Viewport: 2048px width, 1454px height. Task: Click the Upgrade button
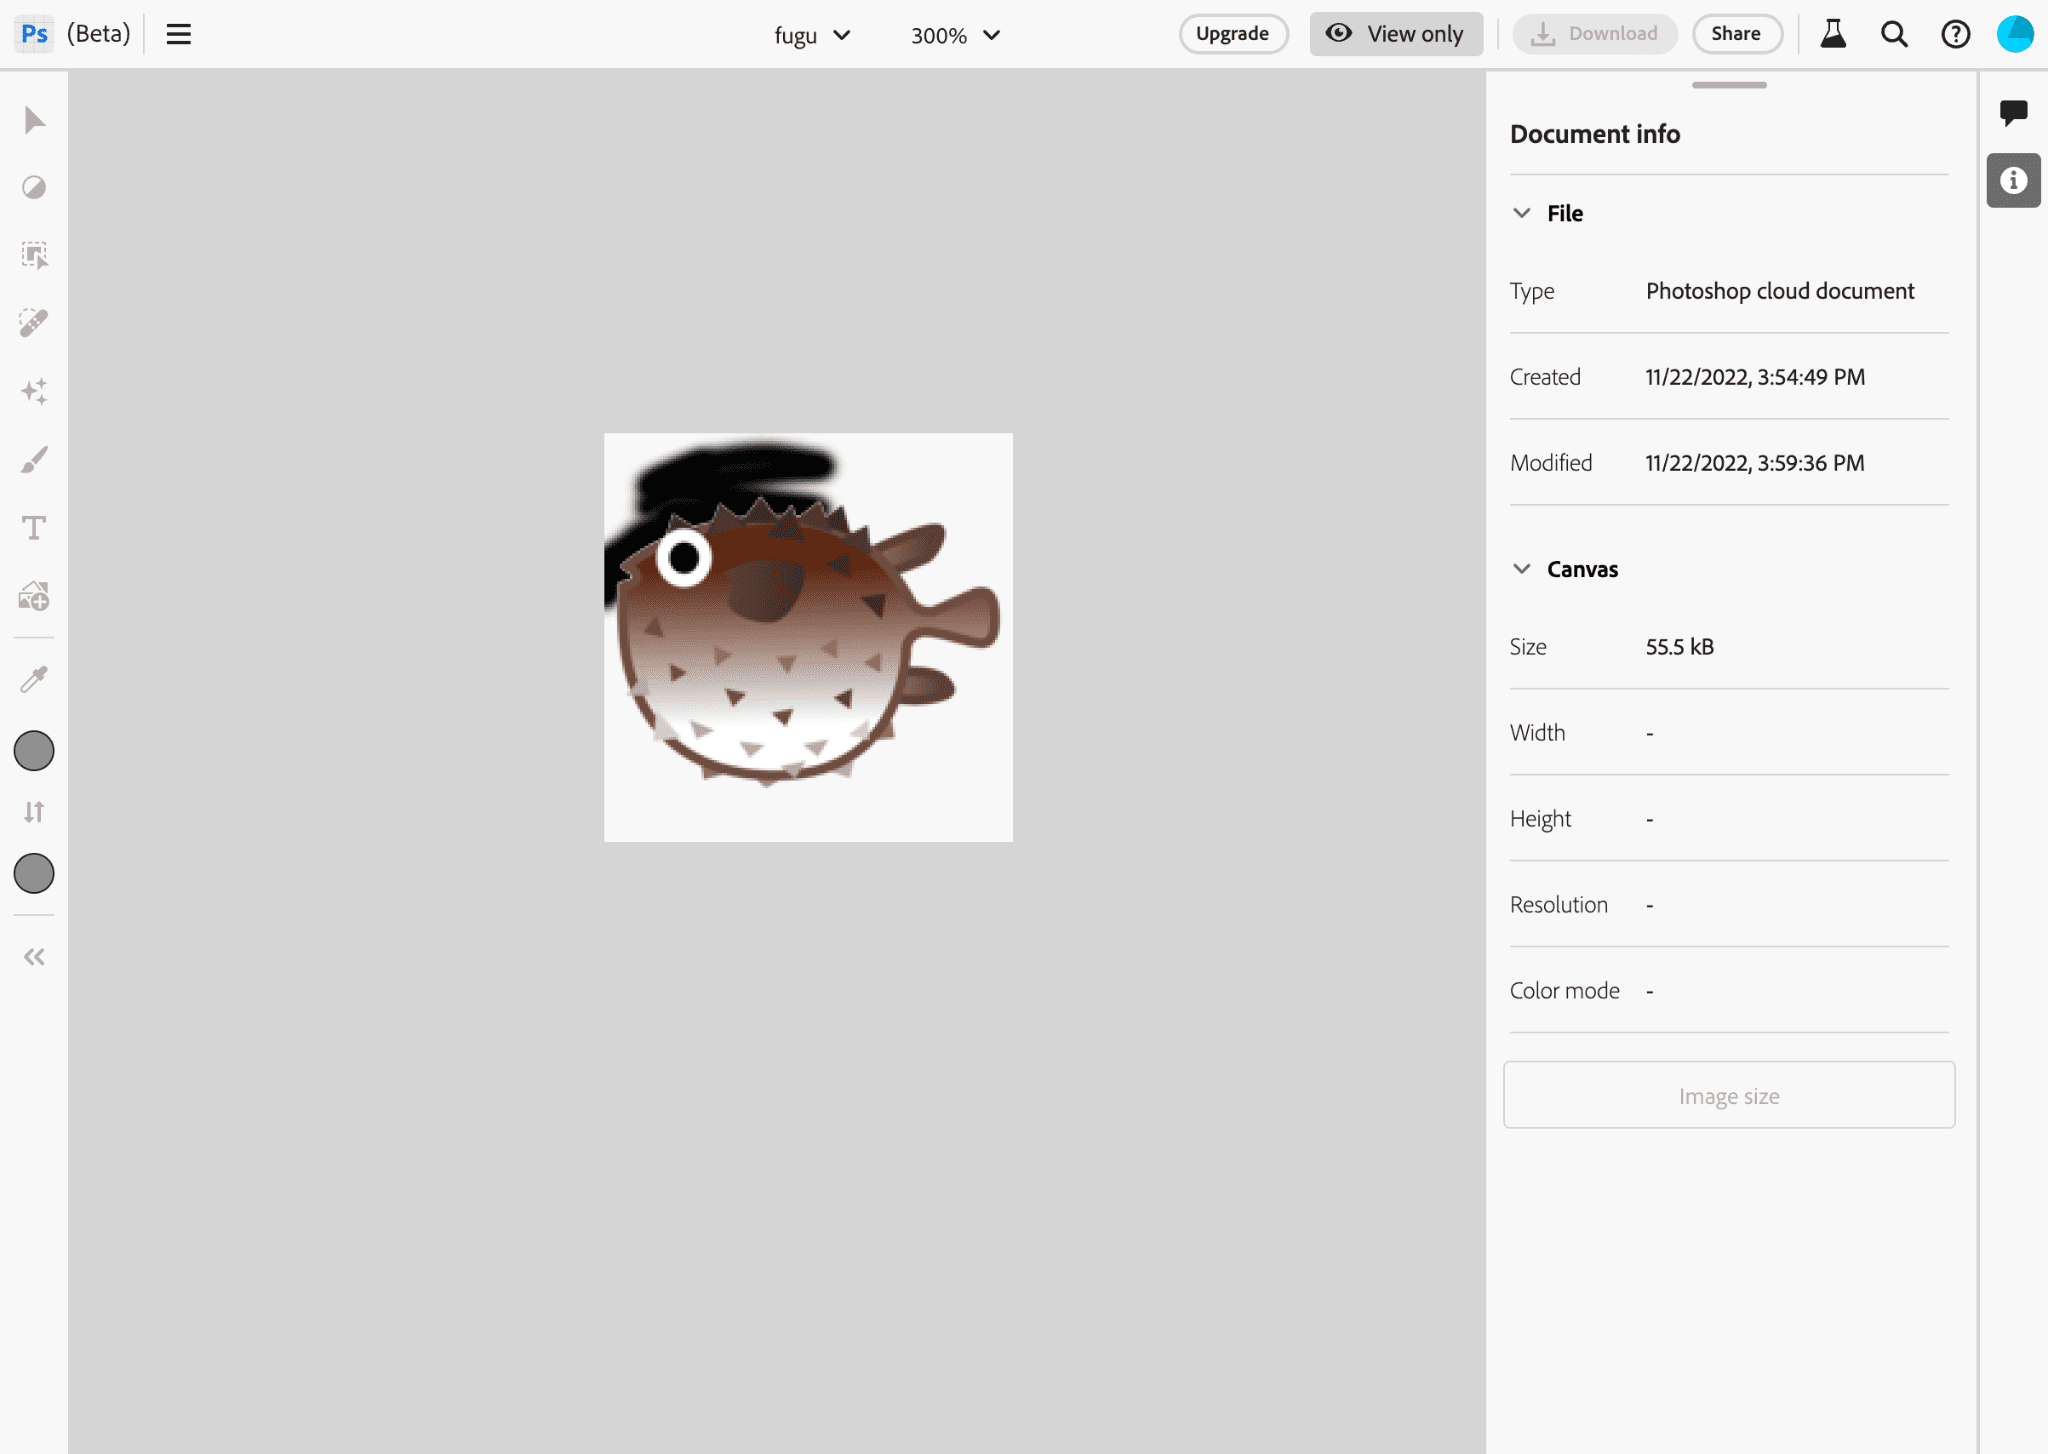[x=1232, y=33]
